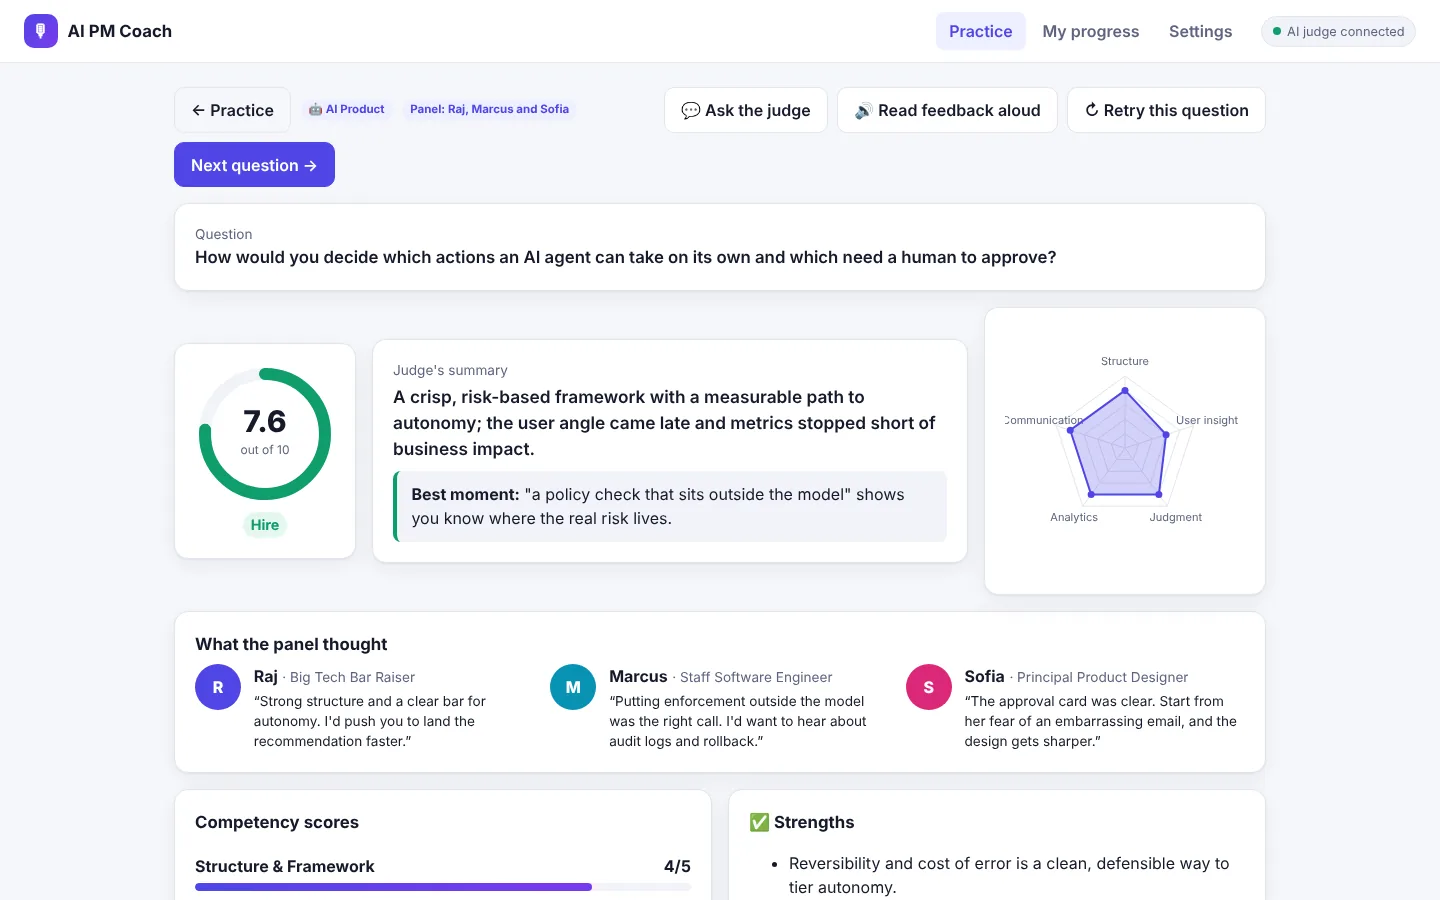
Task: Click Read feedback aloud button
Action: 947,110
